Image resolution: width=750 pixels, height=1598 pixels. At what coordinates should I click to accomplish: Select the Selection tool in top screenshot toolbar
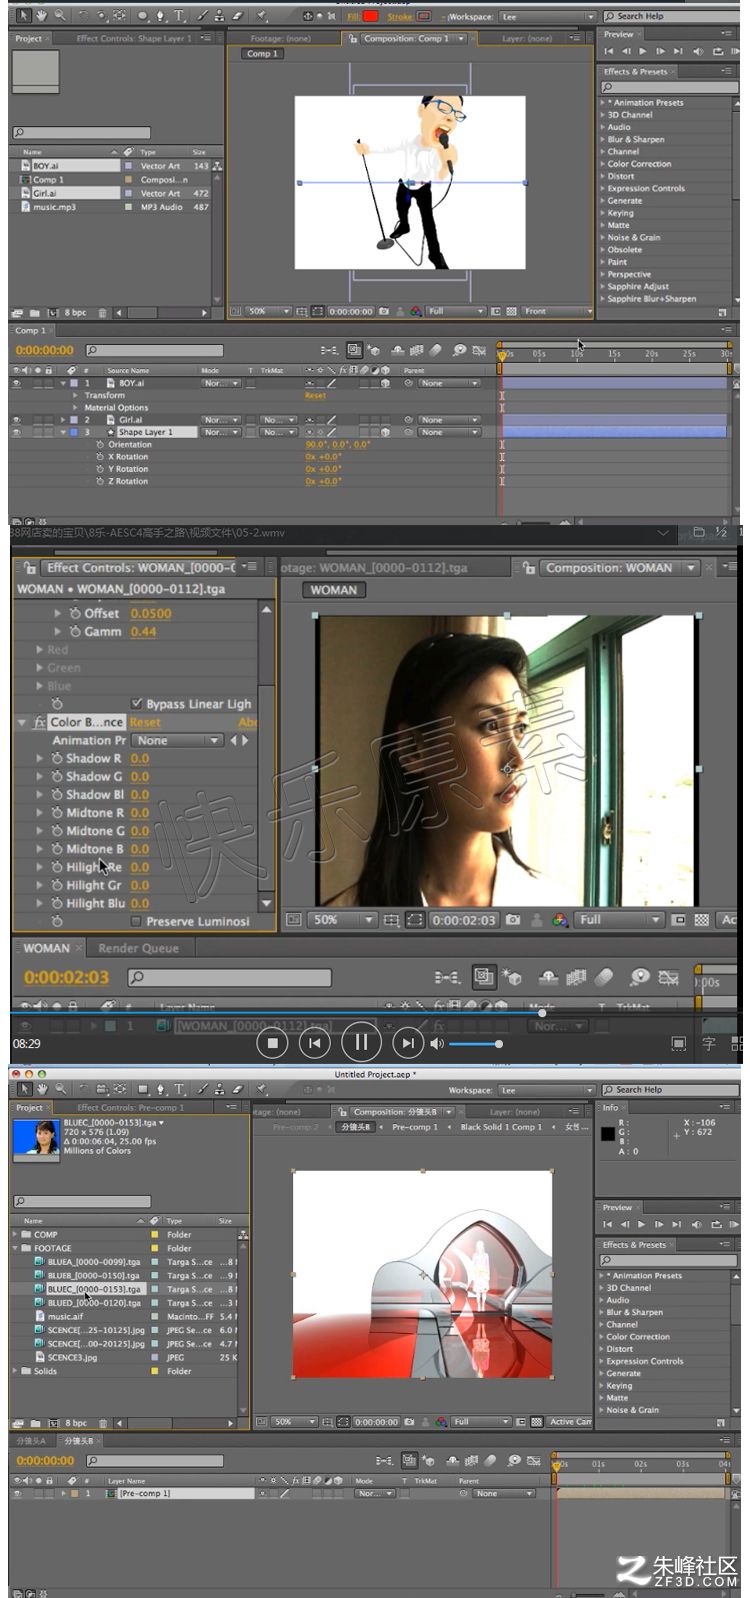coord(25,15)
